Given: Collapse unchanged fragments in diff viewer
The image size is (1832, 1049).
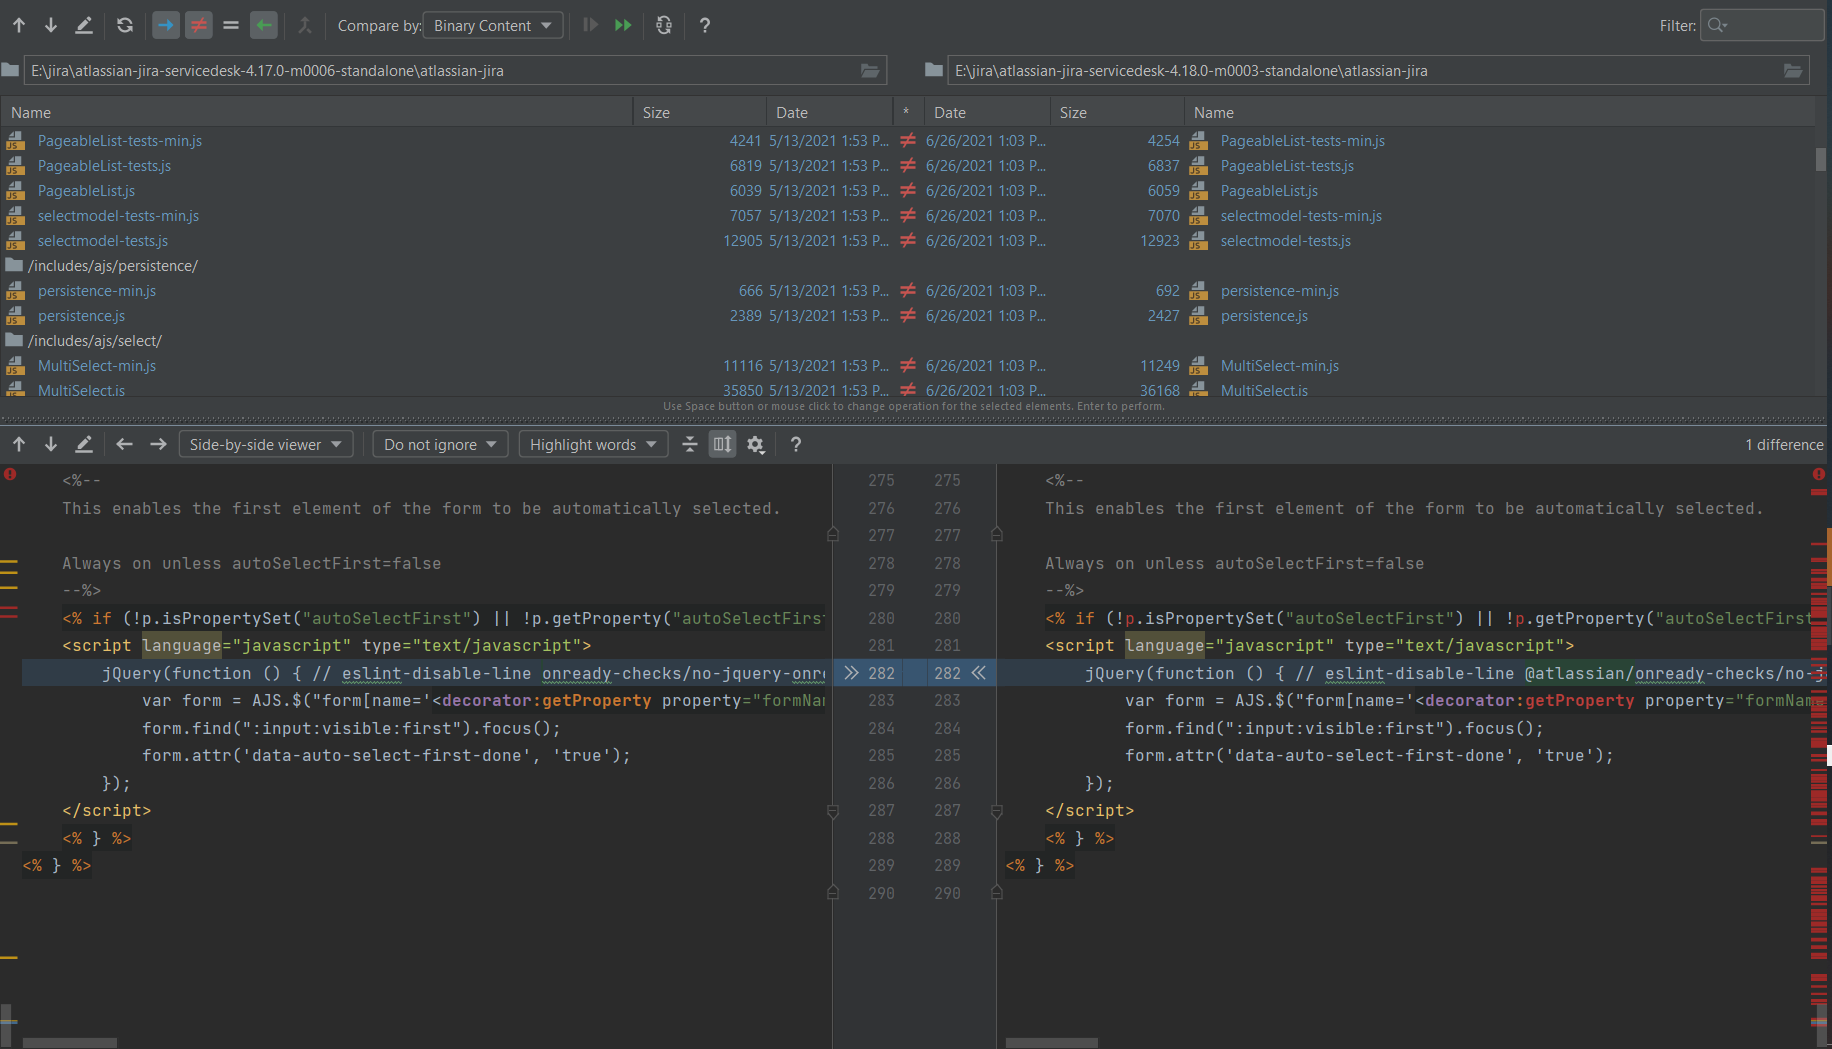Looking at the screenshot, I should 690,444.
